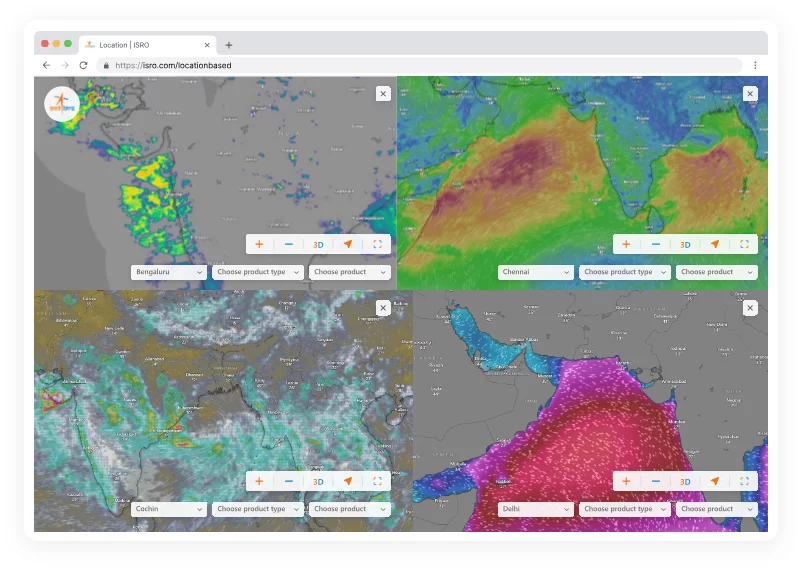Open Choose product dropdown in Cochin panel
The image size is (798, 569).
[350, 509]
